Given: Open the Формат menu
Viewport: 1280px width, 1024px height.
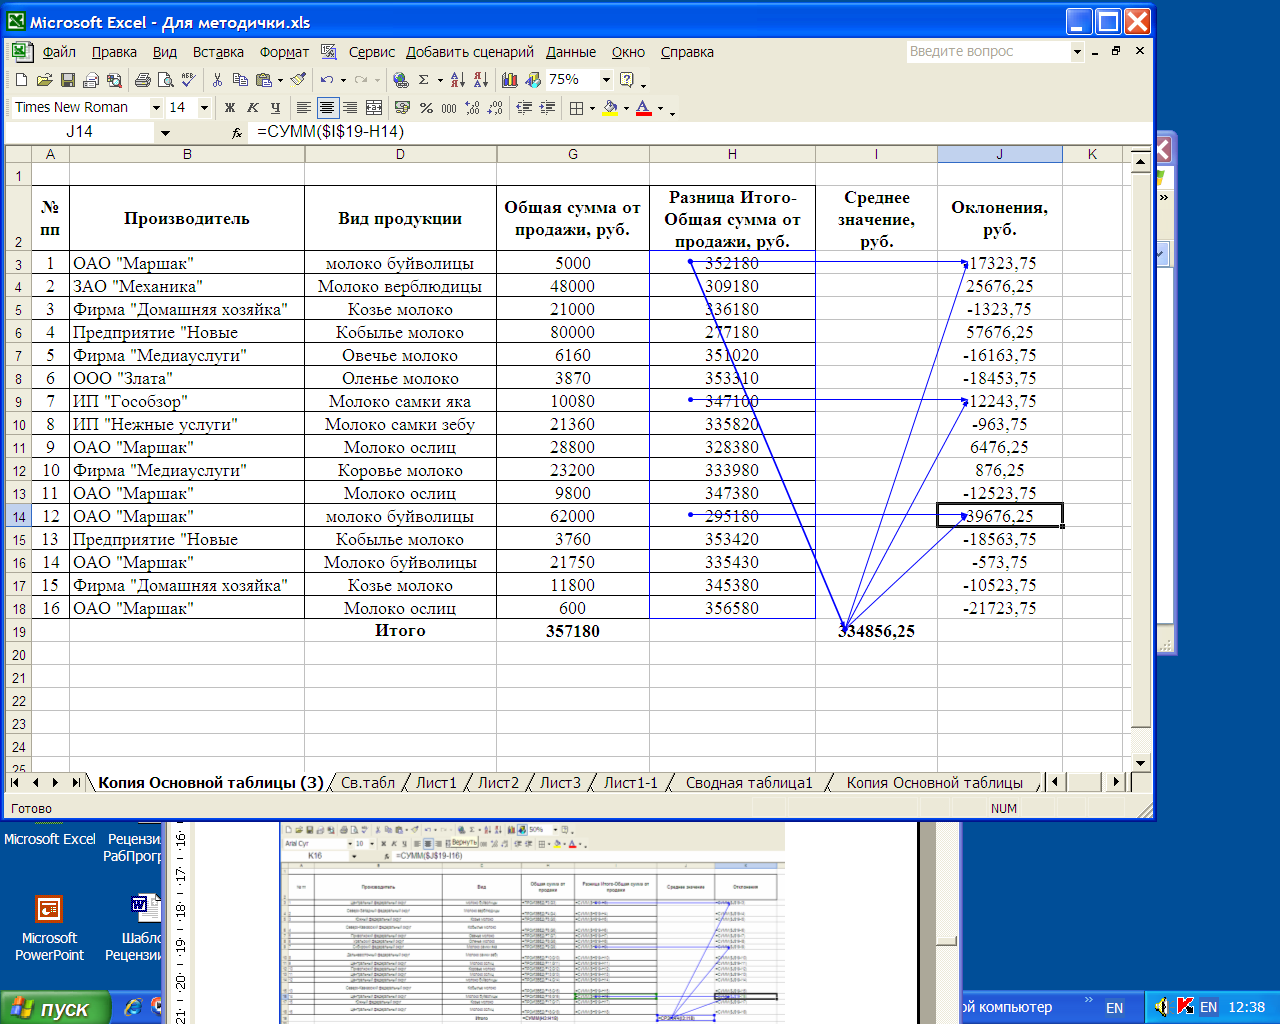Looking at the screenshot, I should click(284, 52).
